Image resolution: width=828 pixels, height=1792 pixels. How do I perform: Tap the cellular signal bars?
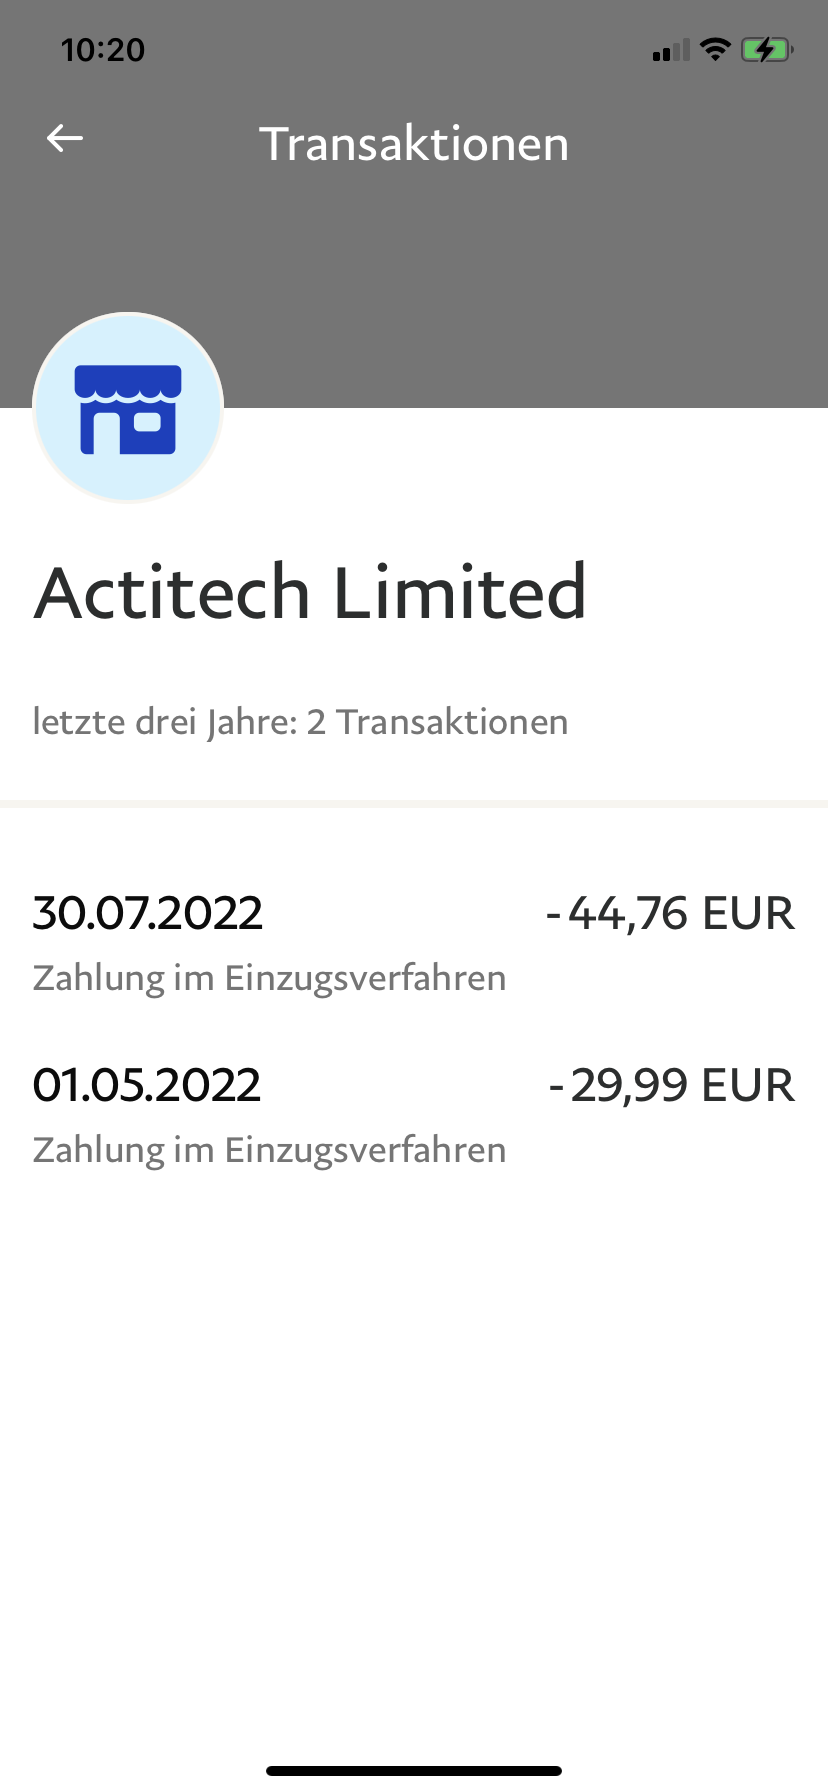[670, 50]
